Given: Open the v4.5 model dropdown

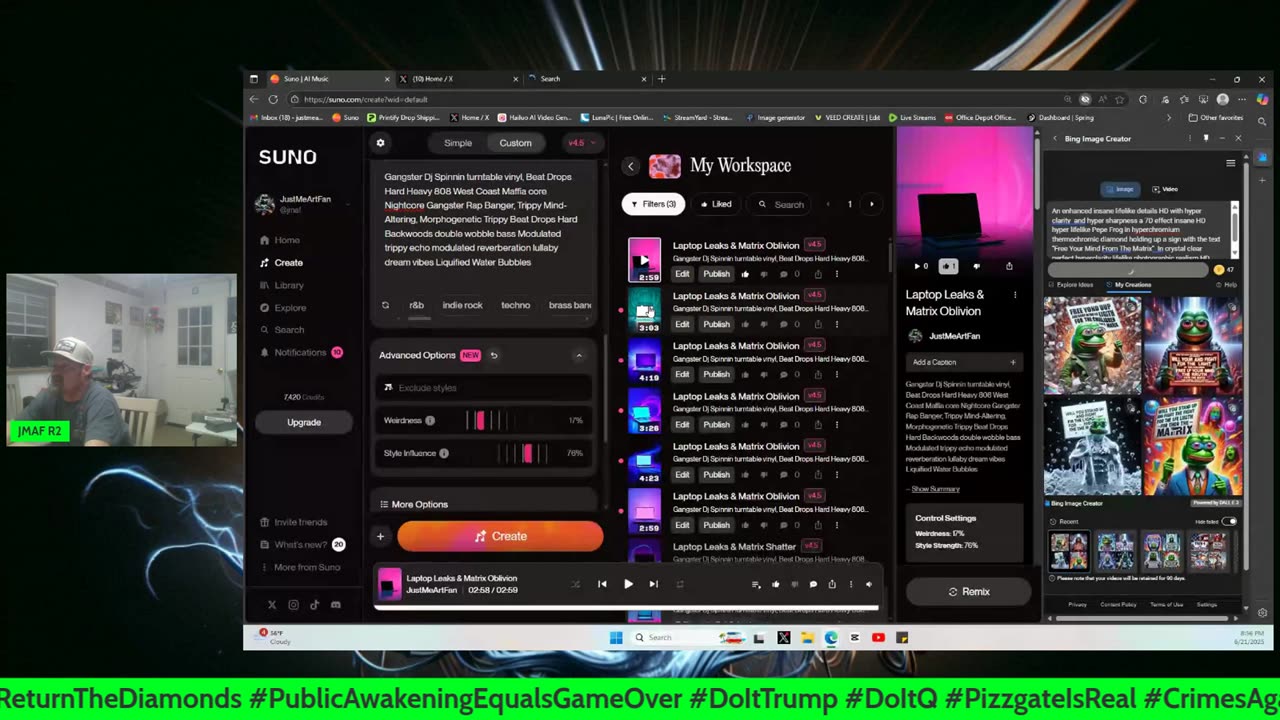Looking at the screenshot, I should [581, 143].
